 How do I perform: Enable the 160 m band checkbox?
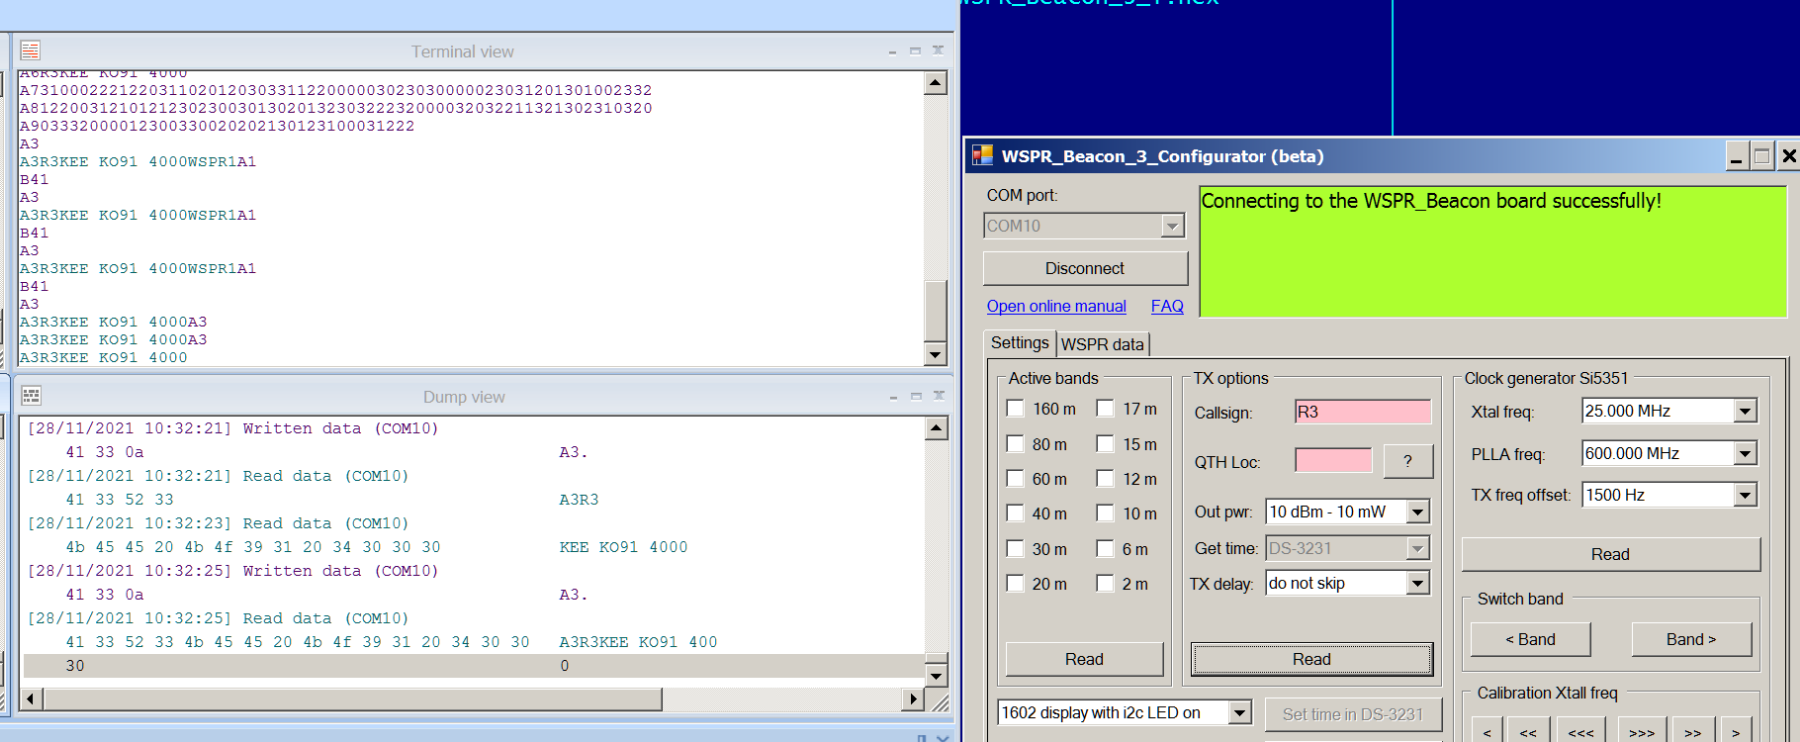(x=1016, y=408)
